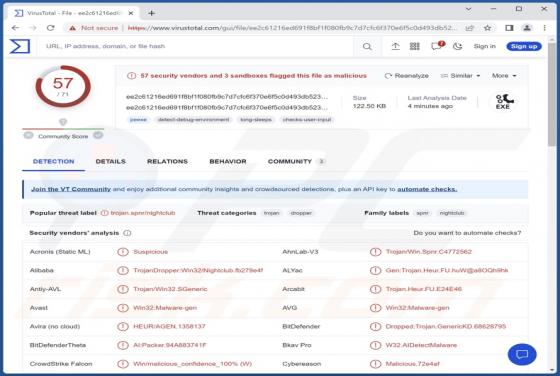Click the info icon beside Popular threat label
560x376 pixels.
104,213
